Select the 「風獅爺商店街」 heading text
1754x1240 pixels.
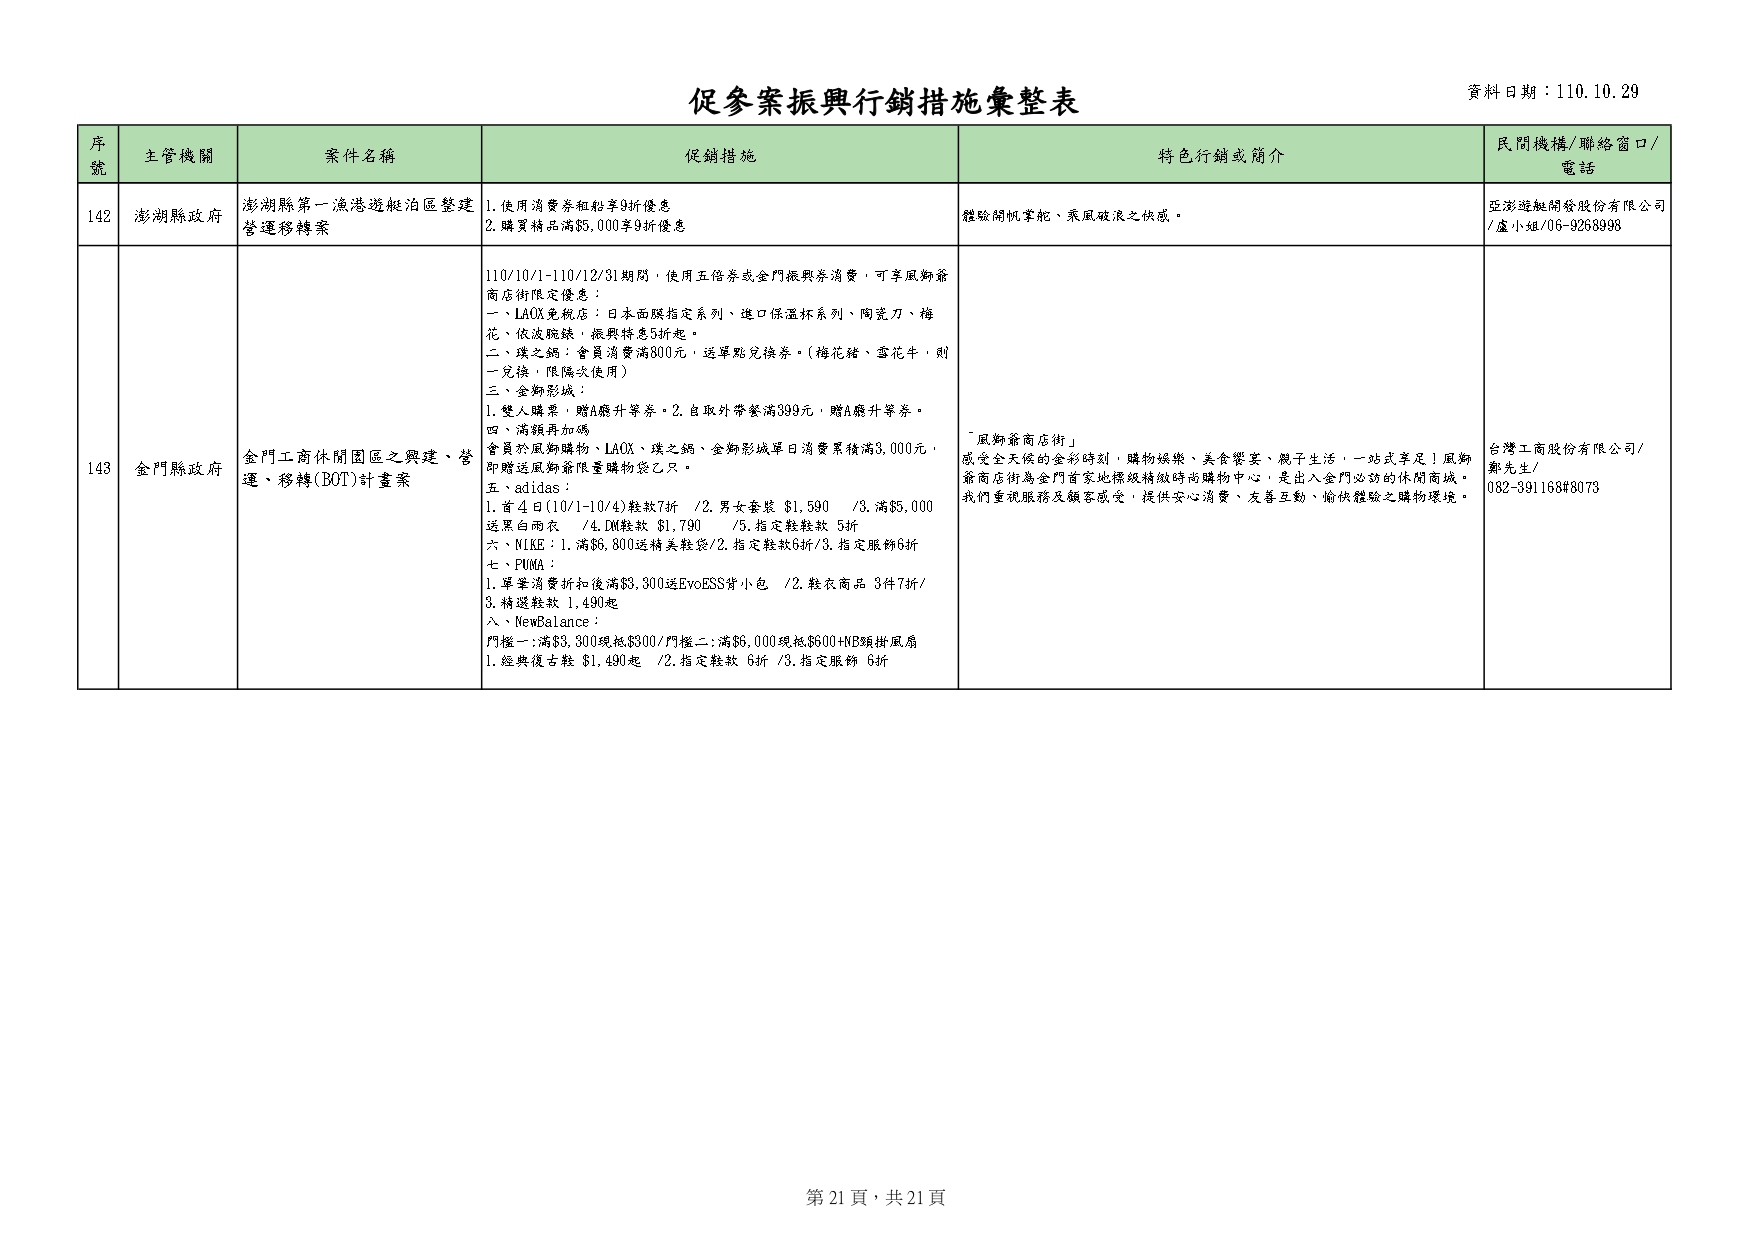1020,439
